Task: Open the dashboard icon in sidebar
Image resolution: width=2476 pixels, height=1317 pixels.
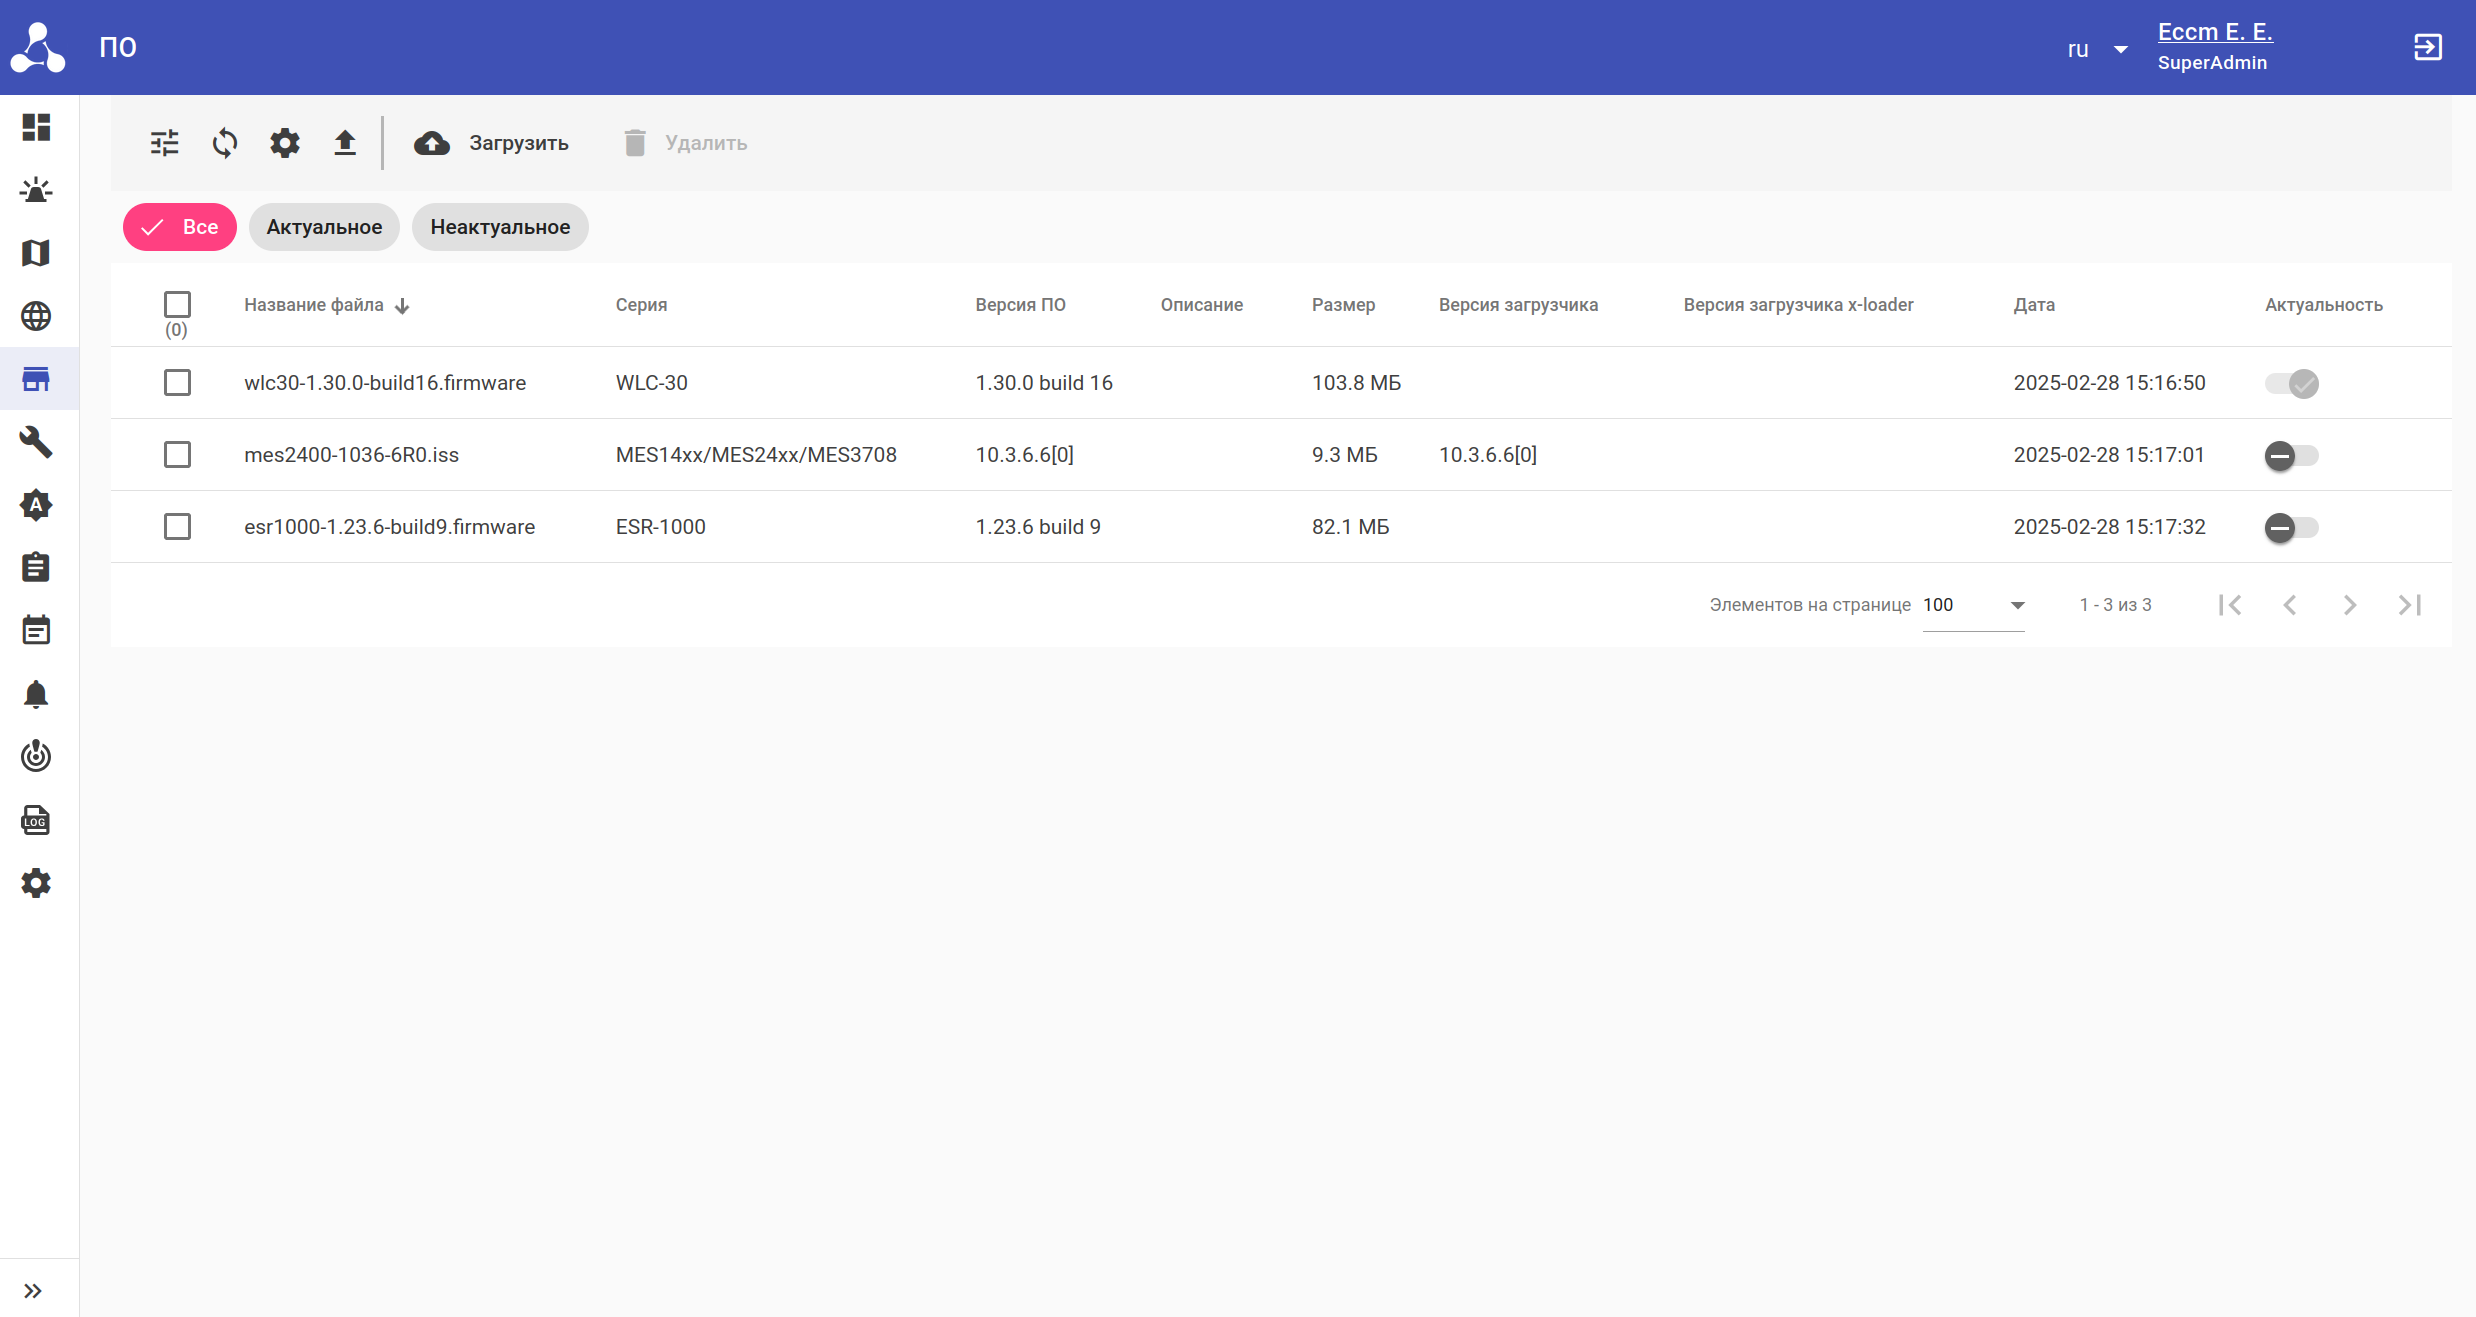Action: (x=36, y=127)
